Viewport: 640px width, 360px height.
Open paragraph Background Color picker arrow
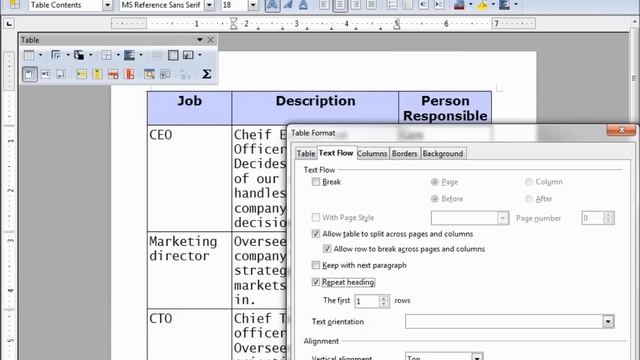pyautogui.click(x=516, y=5)
